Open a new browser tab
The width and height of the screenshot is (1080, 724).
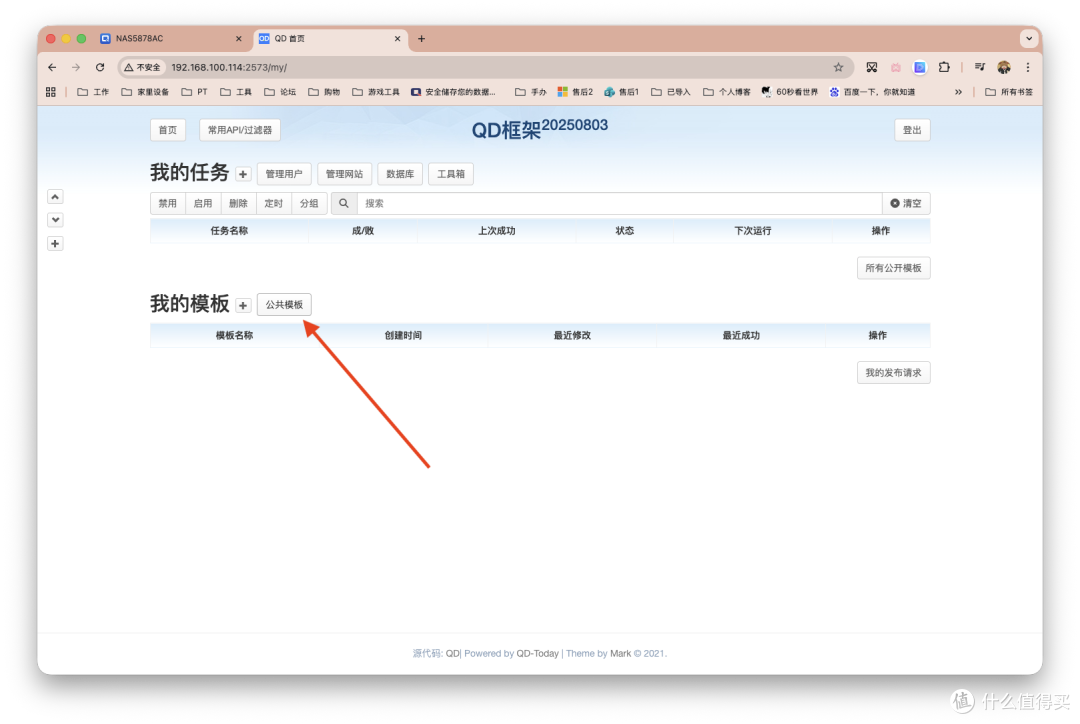coord(422,39)
